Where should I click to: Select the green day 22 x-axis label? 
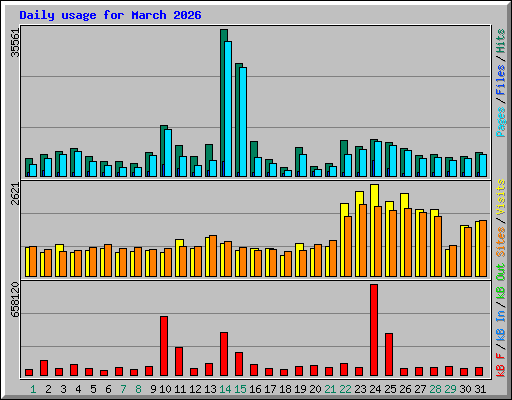tap(345, 389)
